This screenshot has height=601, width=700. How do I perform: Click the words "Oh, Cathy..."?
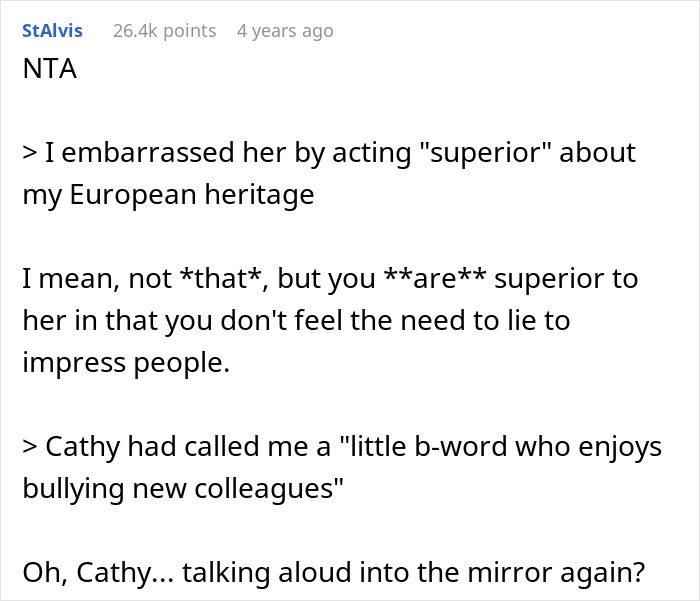(x=84, y=572)
